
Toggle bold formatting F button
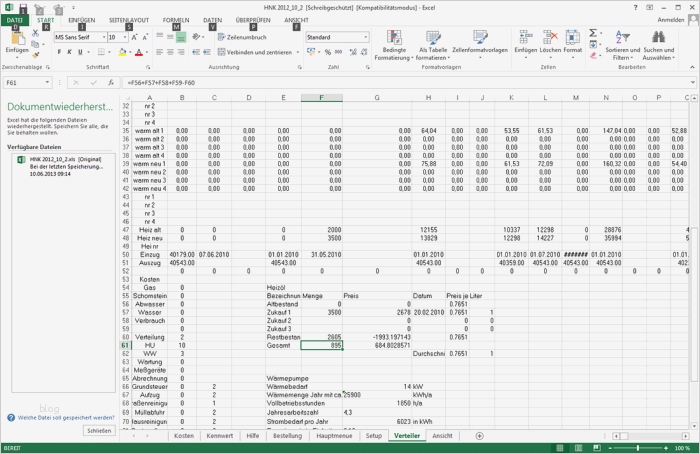[59, 52]
